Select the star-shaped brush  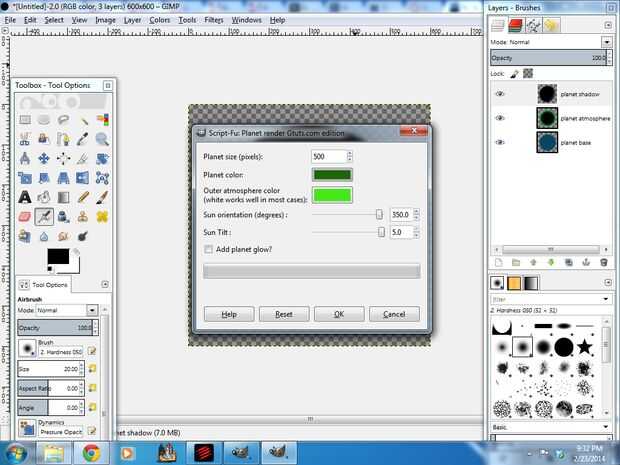pyautogui.click(x=584, y=347)
